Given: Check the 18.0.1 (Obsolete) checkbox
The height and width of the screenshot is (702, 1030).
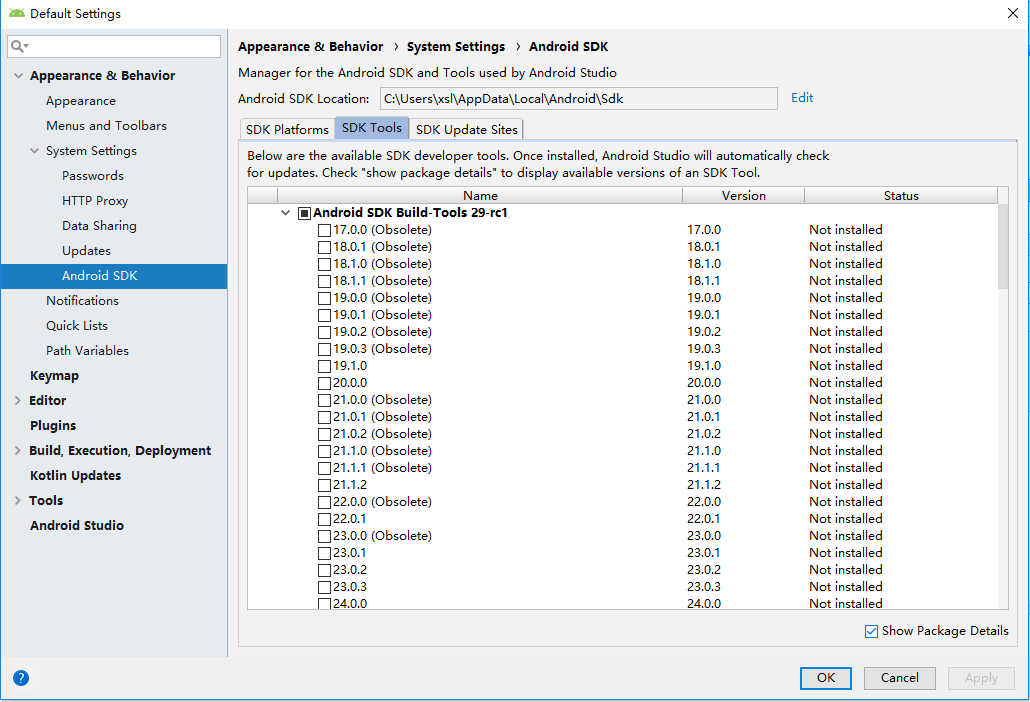Looking at the screenshot, I should [x=324, y=248].
